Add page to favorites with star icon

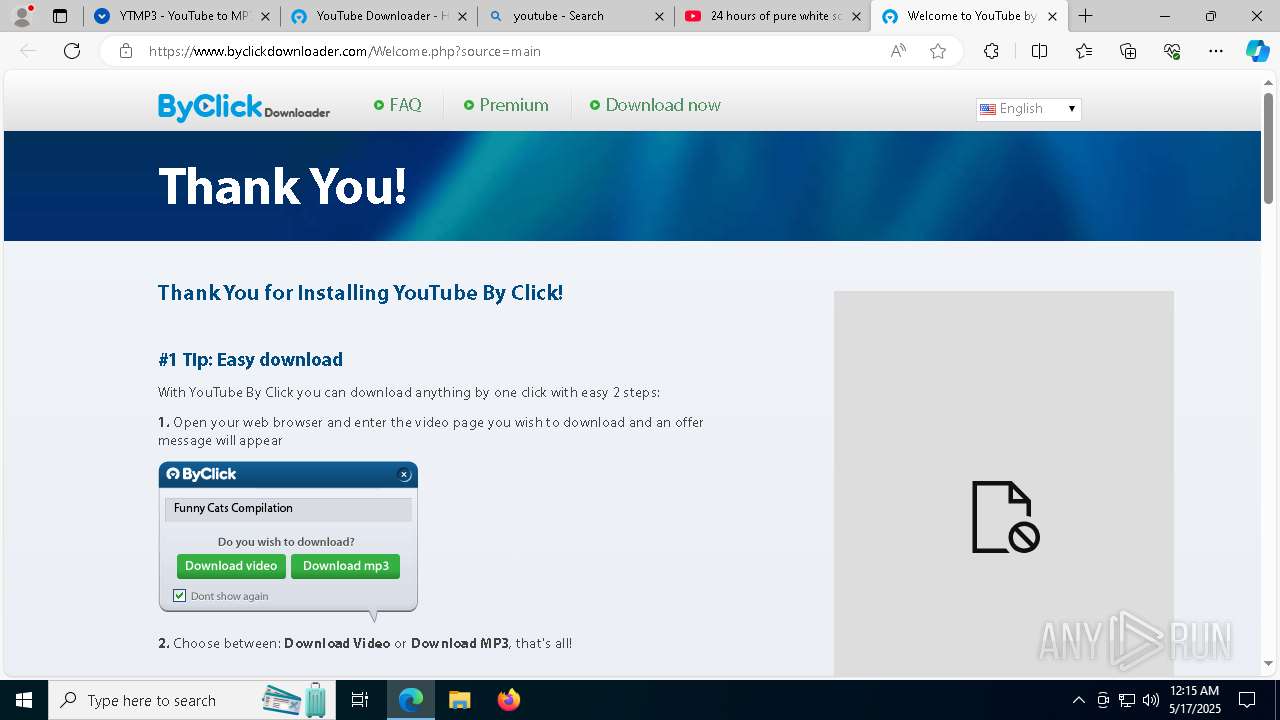pos(938,51)
